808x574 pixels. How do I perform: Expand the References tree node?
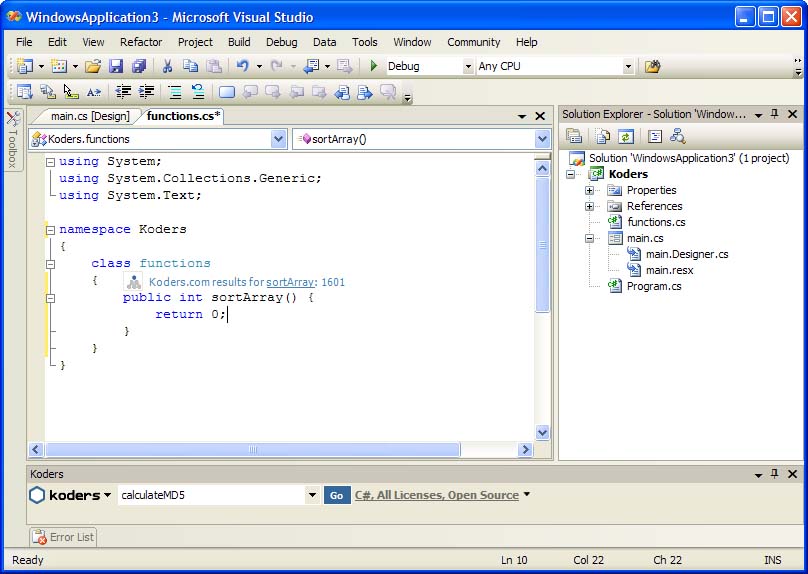(x=590, y=206)
